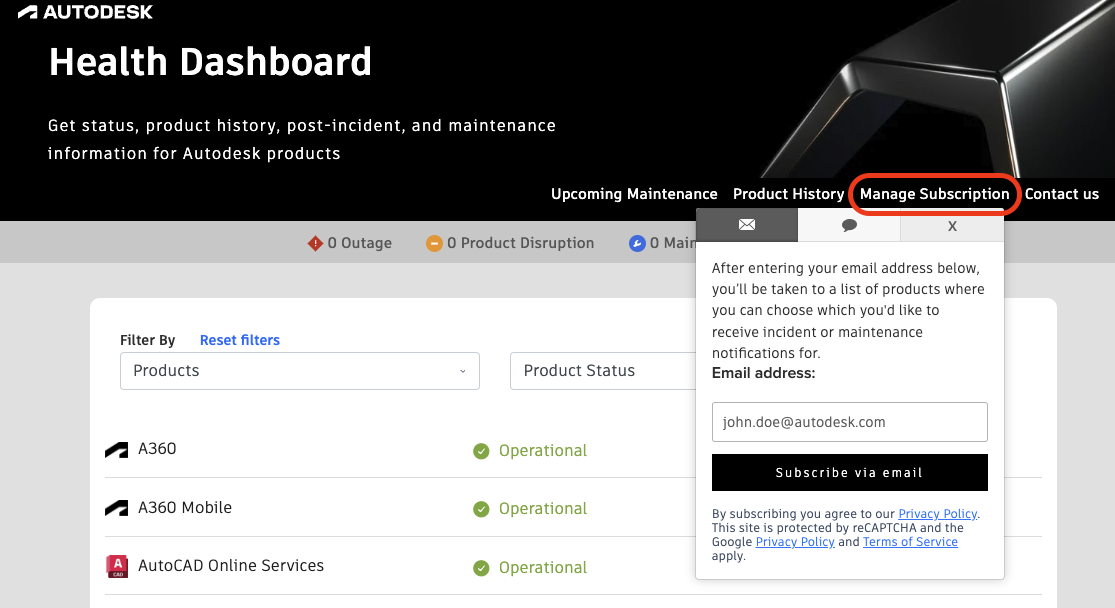
Task: Expand the Products filter dropdown
Action: pyautogui.click(x=300, y=371)
